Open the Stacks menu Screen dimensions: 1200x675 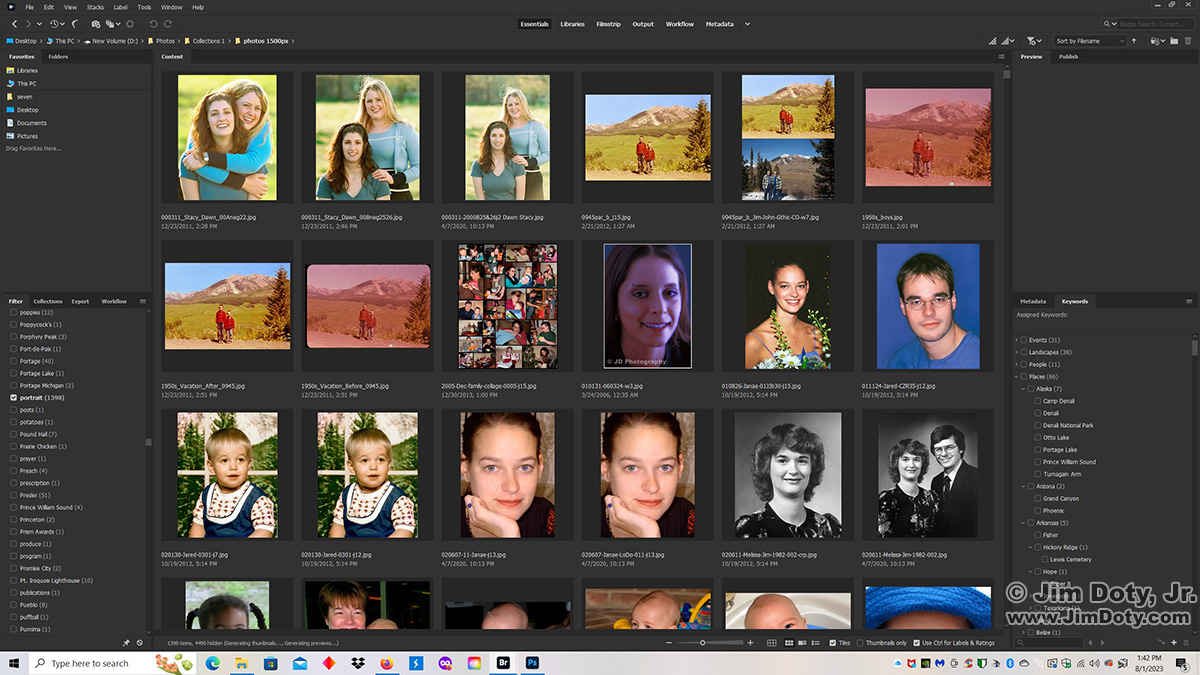coord(95,7)
